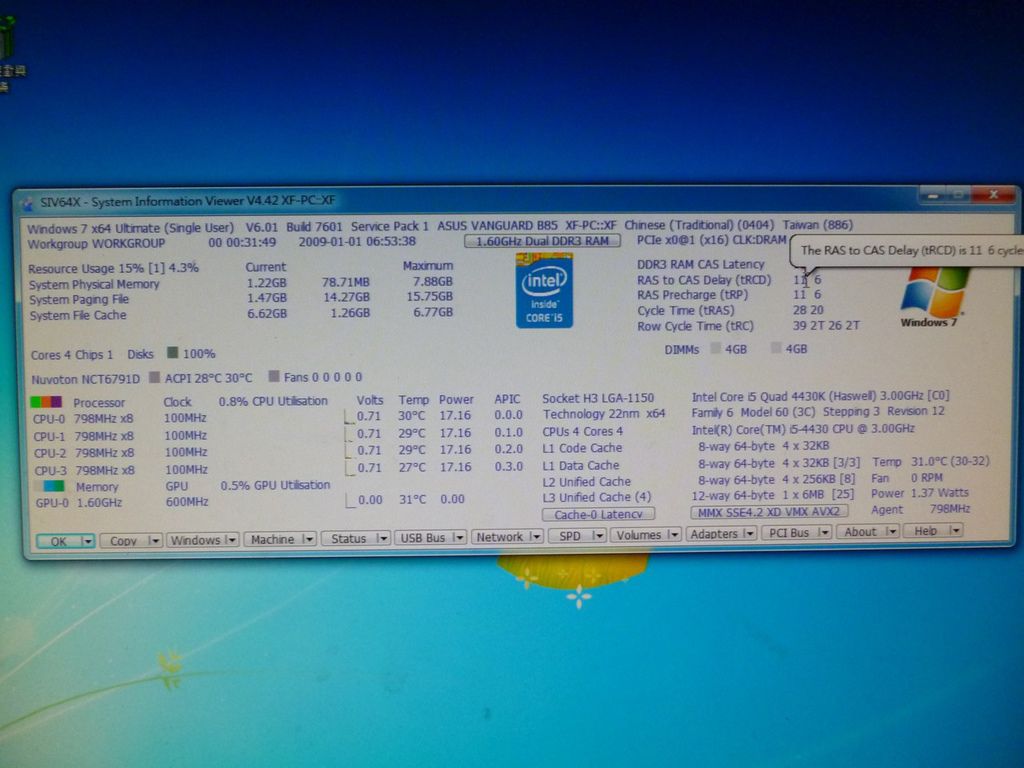Open the PCI Bus button's dropdown arrow
The width and height of the screenshot is (1024, 768).
click(x=824, y=533)
